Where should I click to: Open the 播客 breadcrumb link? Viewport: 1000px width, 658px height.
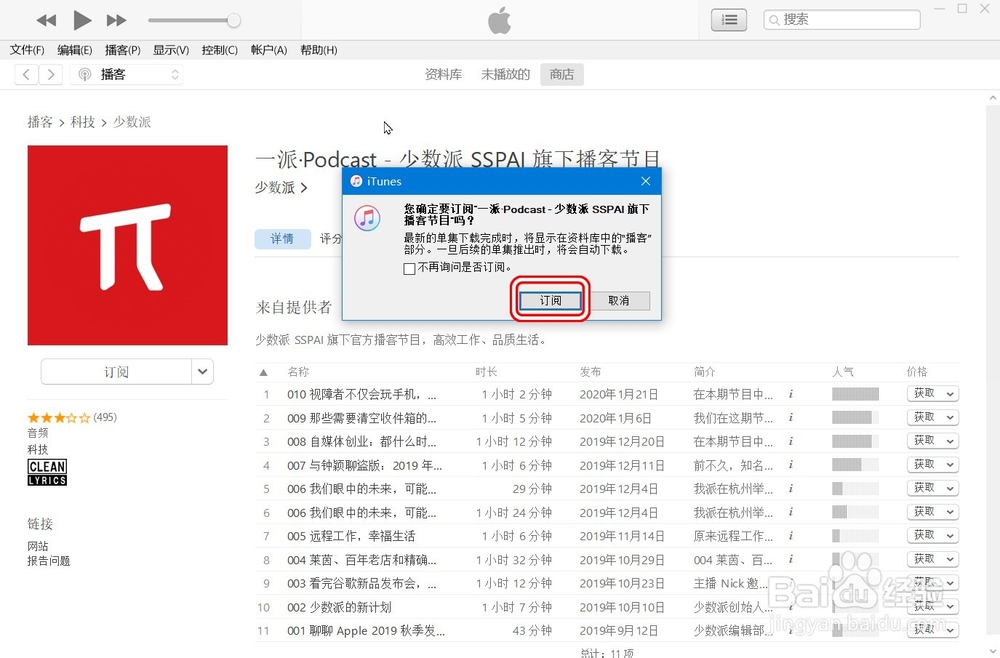40,122
